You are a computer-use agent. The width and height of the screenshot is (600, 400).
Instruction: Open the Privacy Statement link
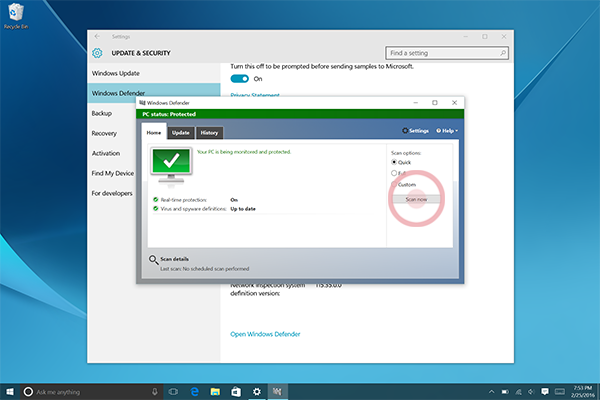click(255, 95)
